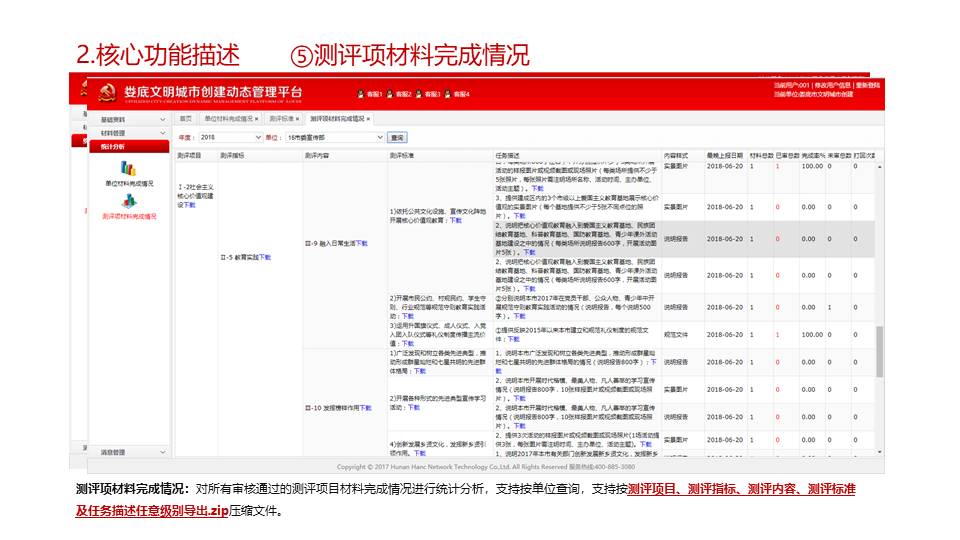Click the 查询 search button
960x540 pixels.
[397, 137]
